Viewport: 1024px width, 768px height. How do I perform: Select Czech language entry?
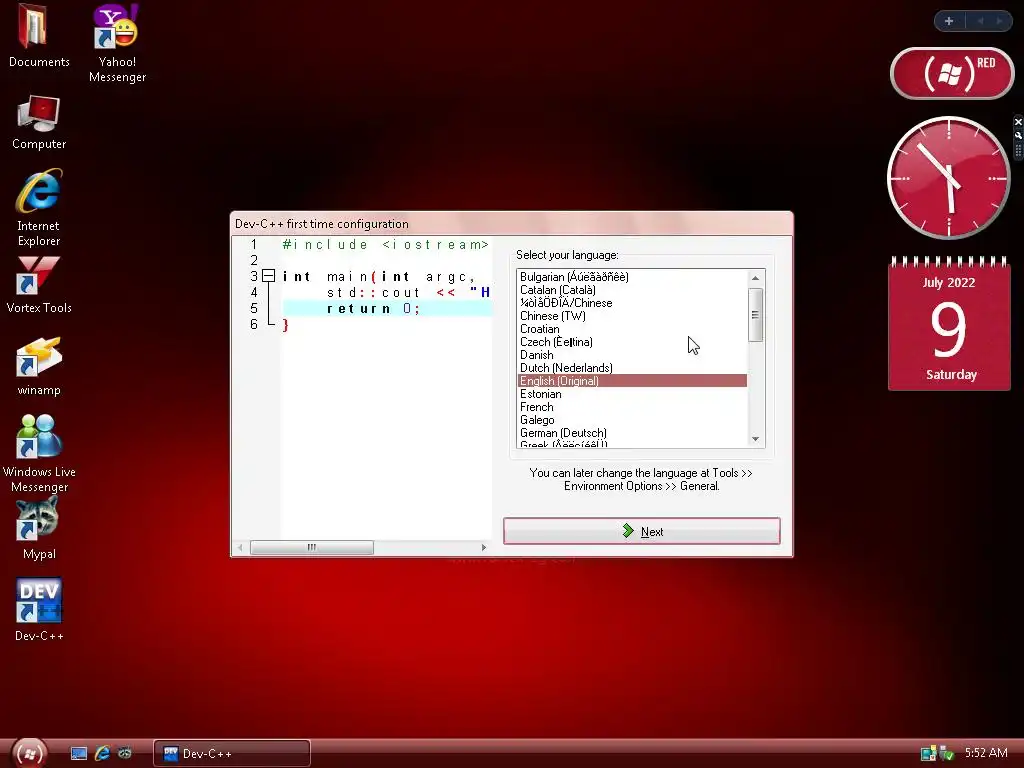point(632,342)
